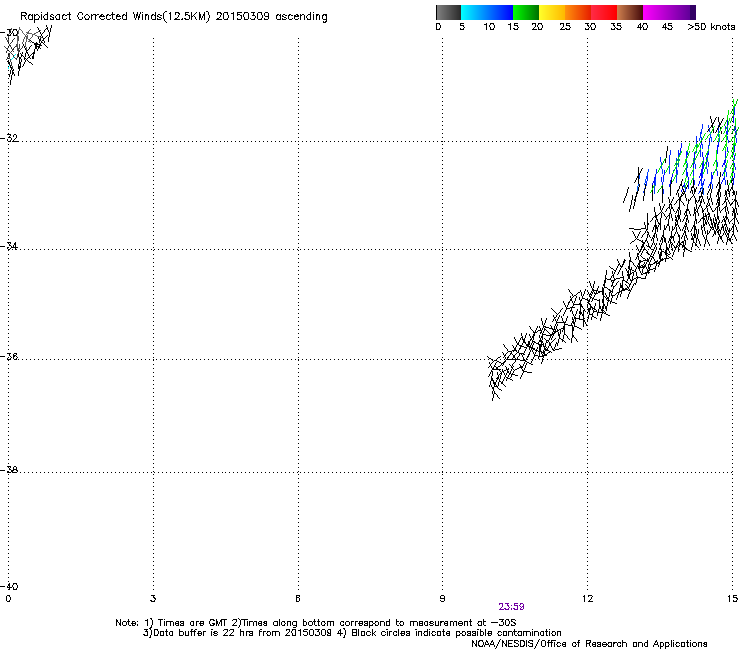The width and height of the screenshot is (740, 650).
Task: Click the dark purple 45-50 knots segment
Action: pyautogui.click(x=682, y=12)
